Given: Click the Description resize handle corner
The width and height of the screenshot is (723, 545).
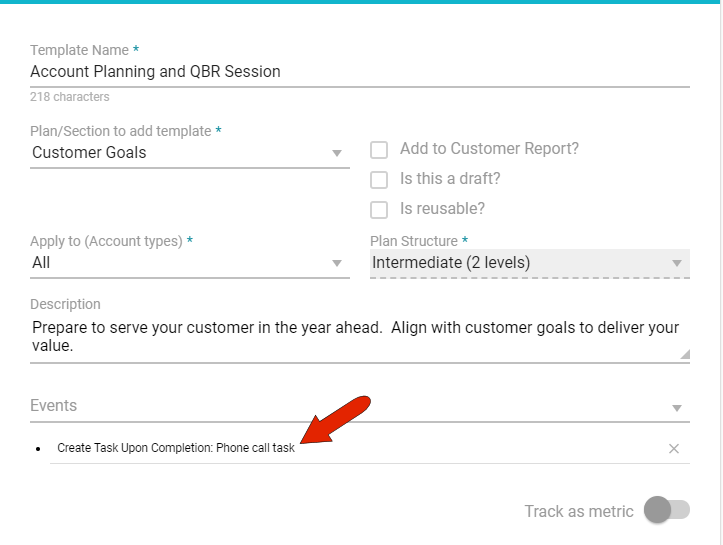Looking at the screenshot, I should 684,354.
